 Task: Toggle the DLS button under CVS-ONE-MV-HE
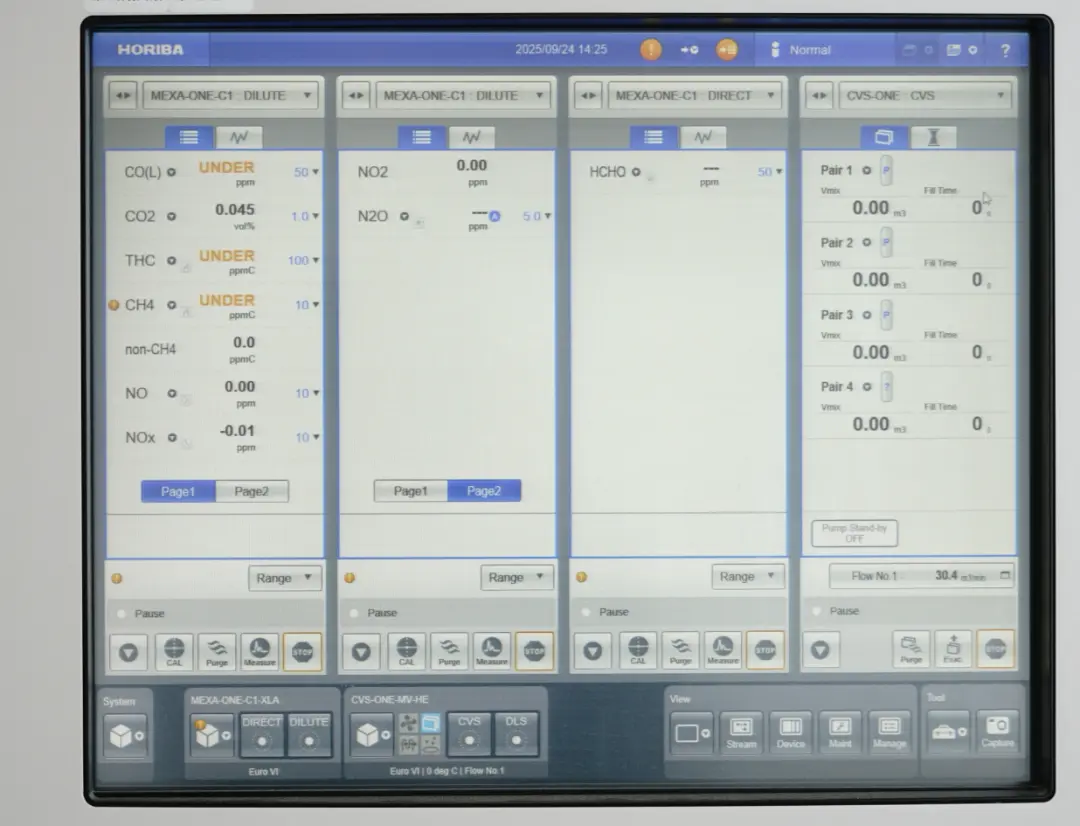click(516, 734)
